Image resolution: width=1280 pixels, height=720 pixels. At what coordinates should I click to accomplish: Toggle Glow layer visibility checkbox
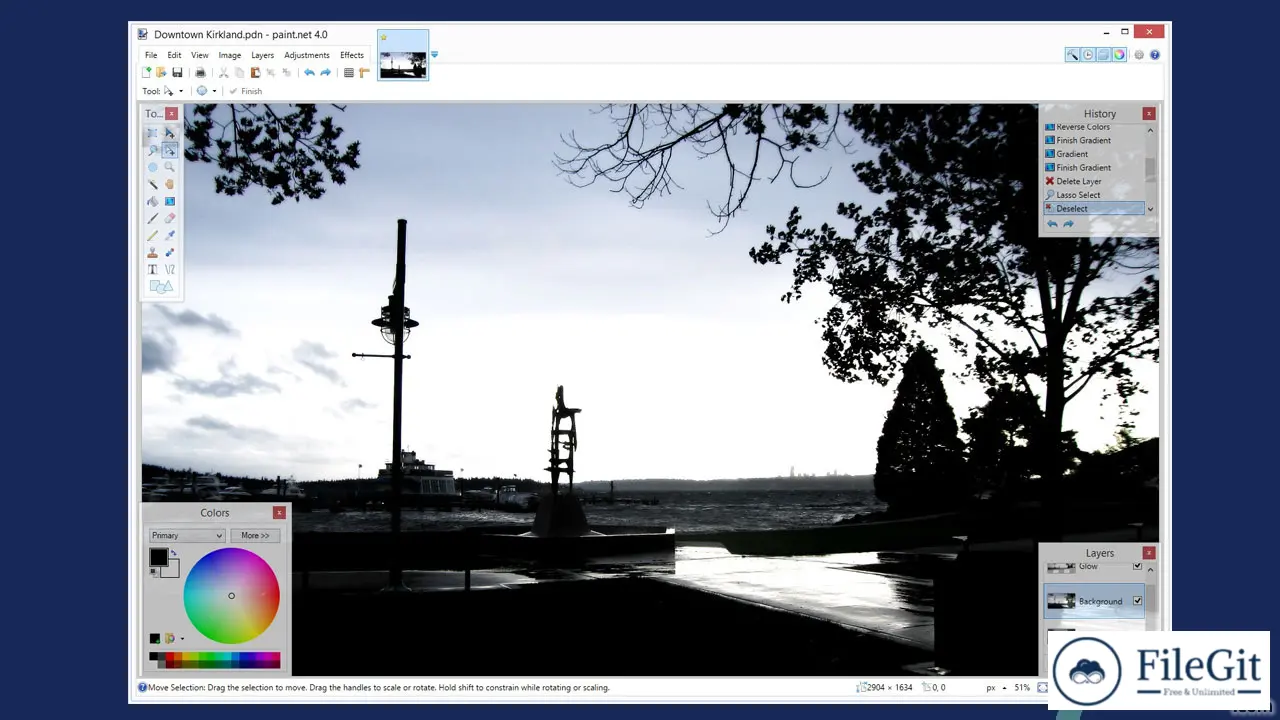click(x=1137, y=566)
